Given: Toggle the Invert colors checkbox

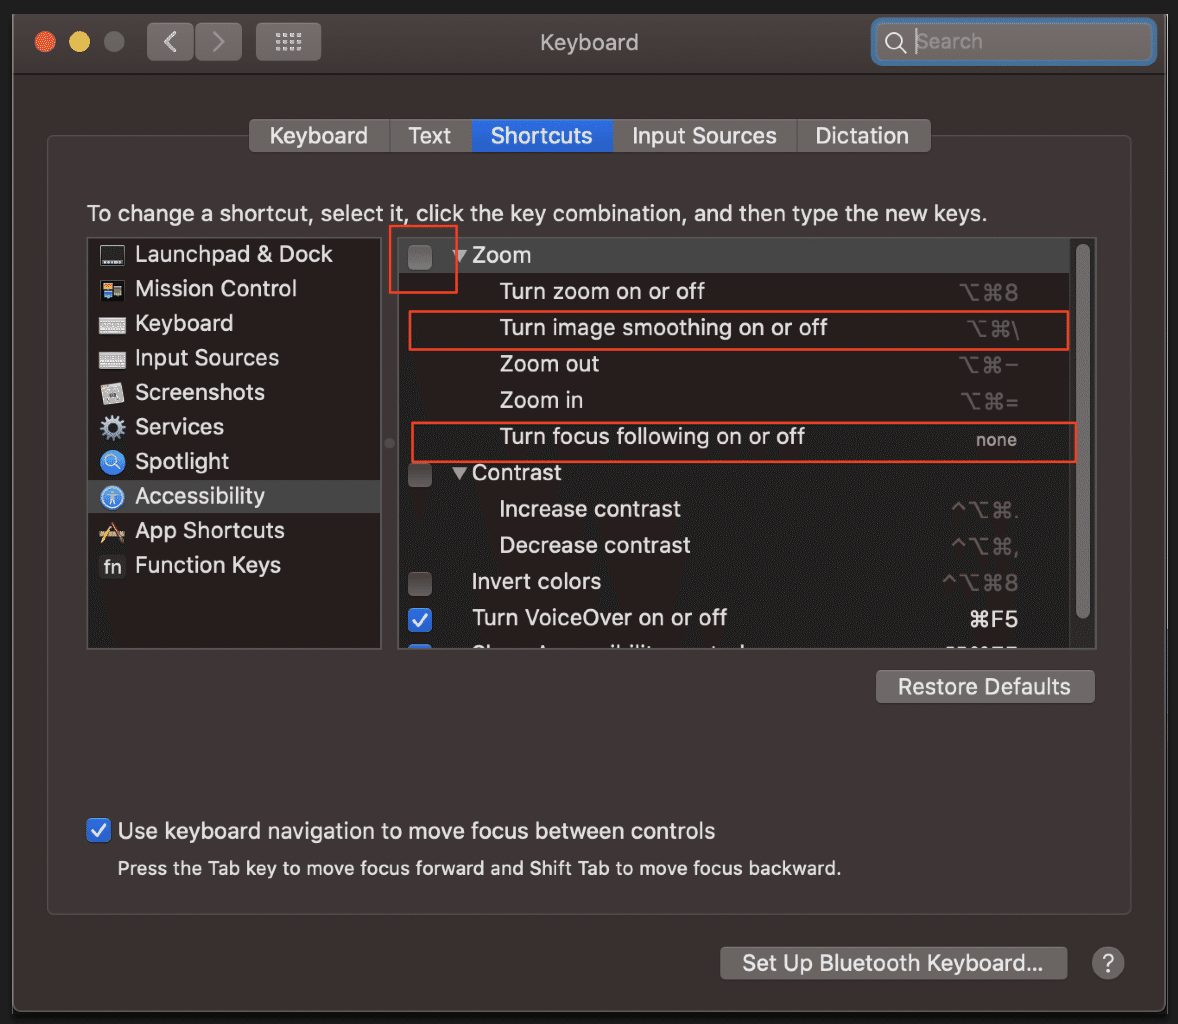Looking at the screenshot, I should 420,583.
